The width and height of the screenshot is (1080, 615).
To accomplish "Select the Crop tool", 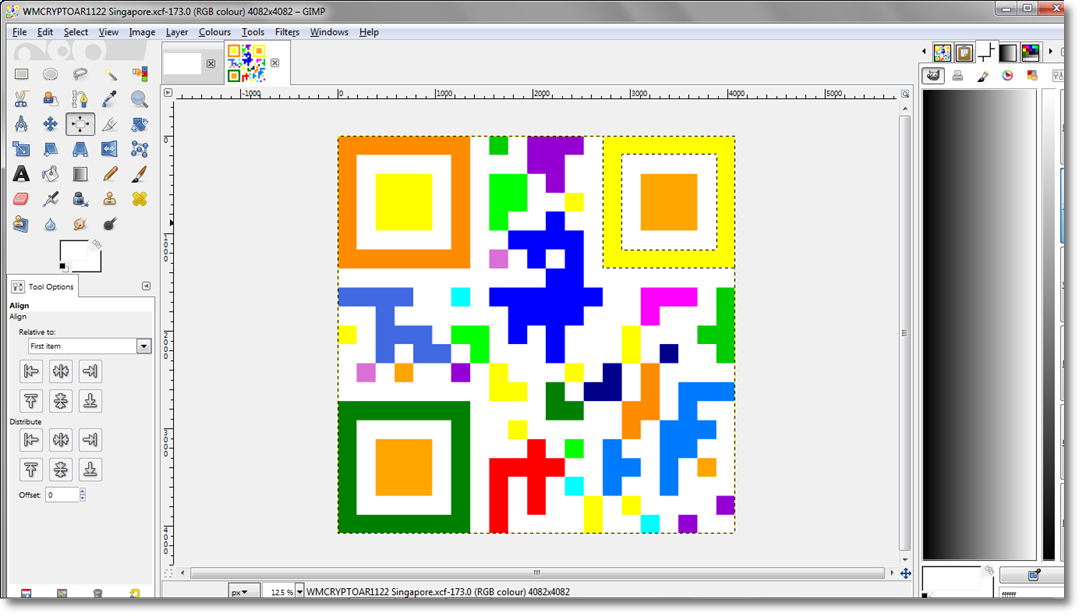I will point(110,124).
